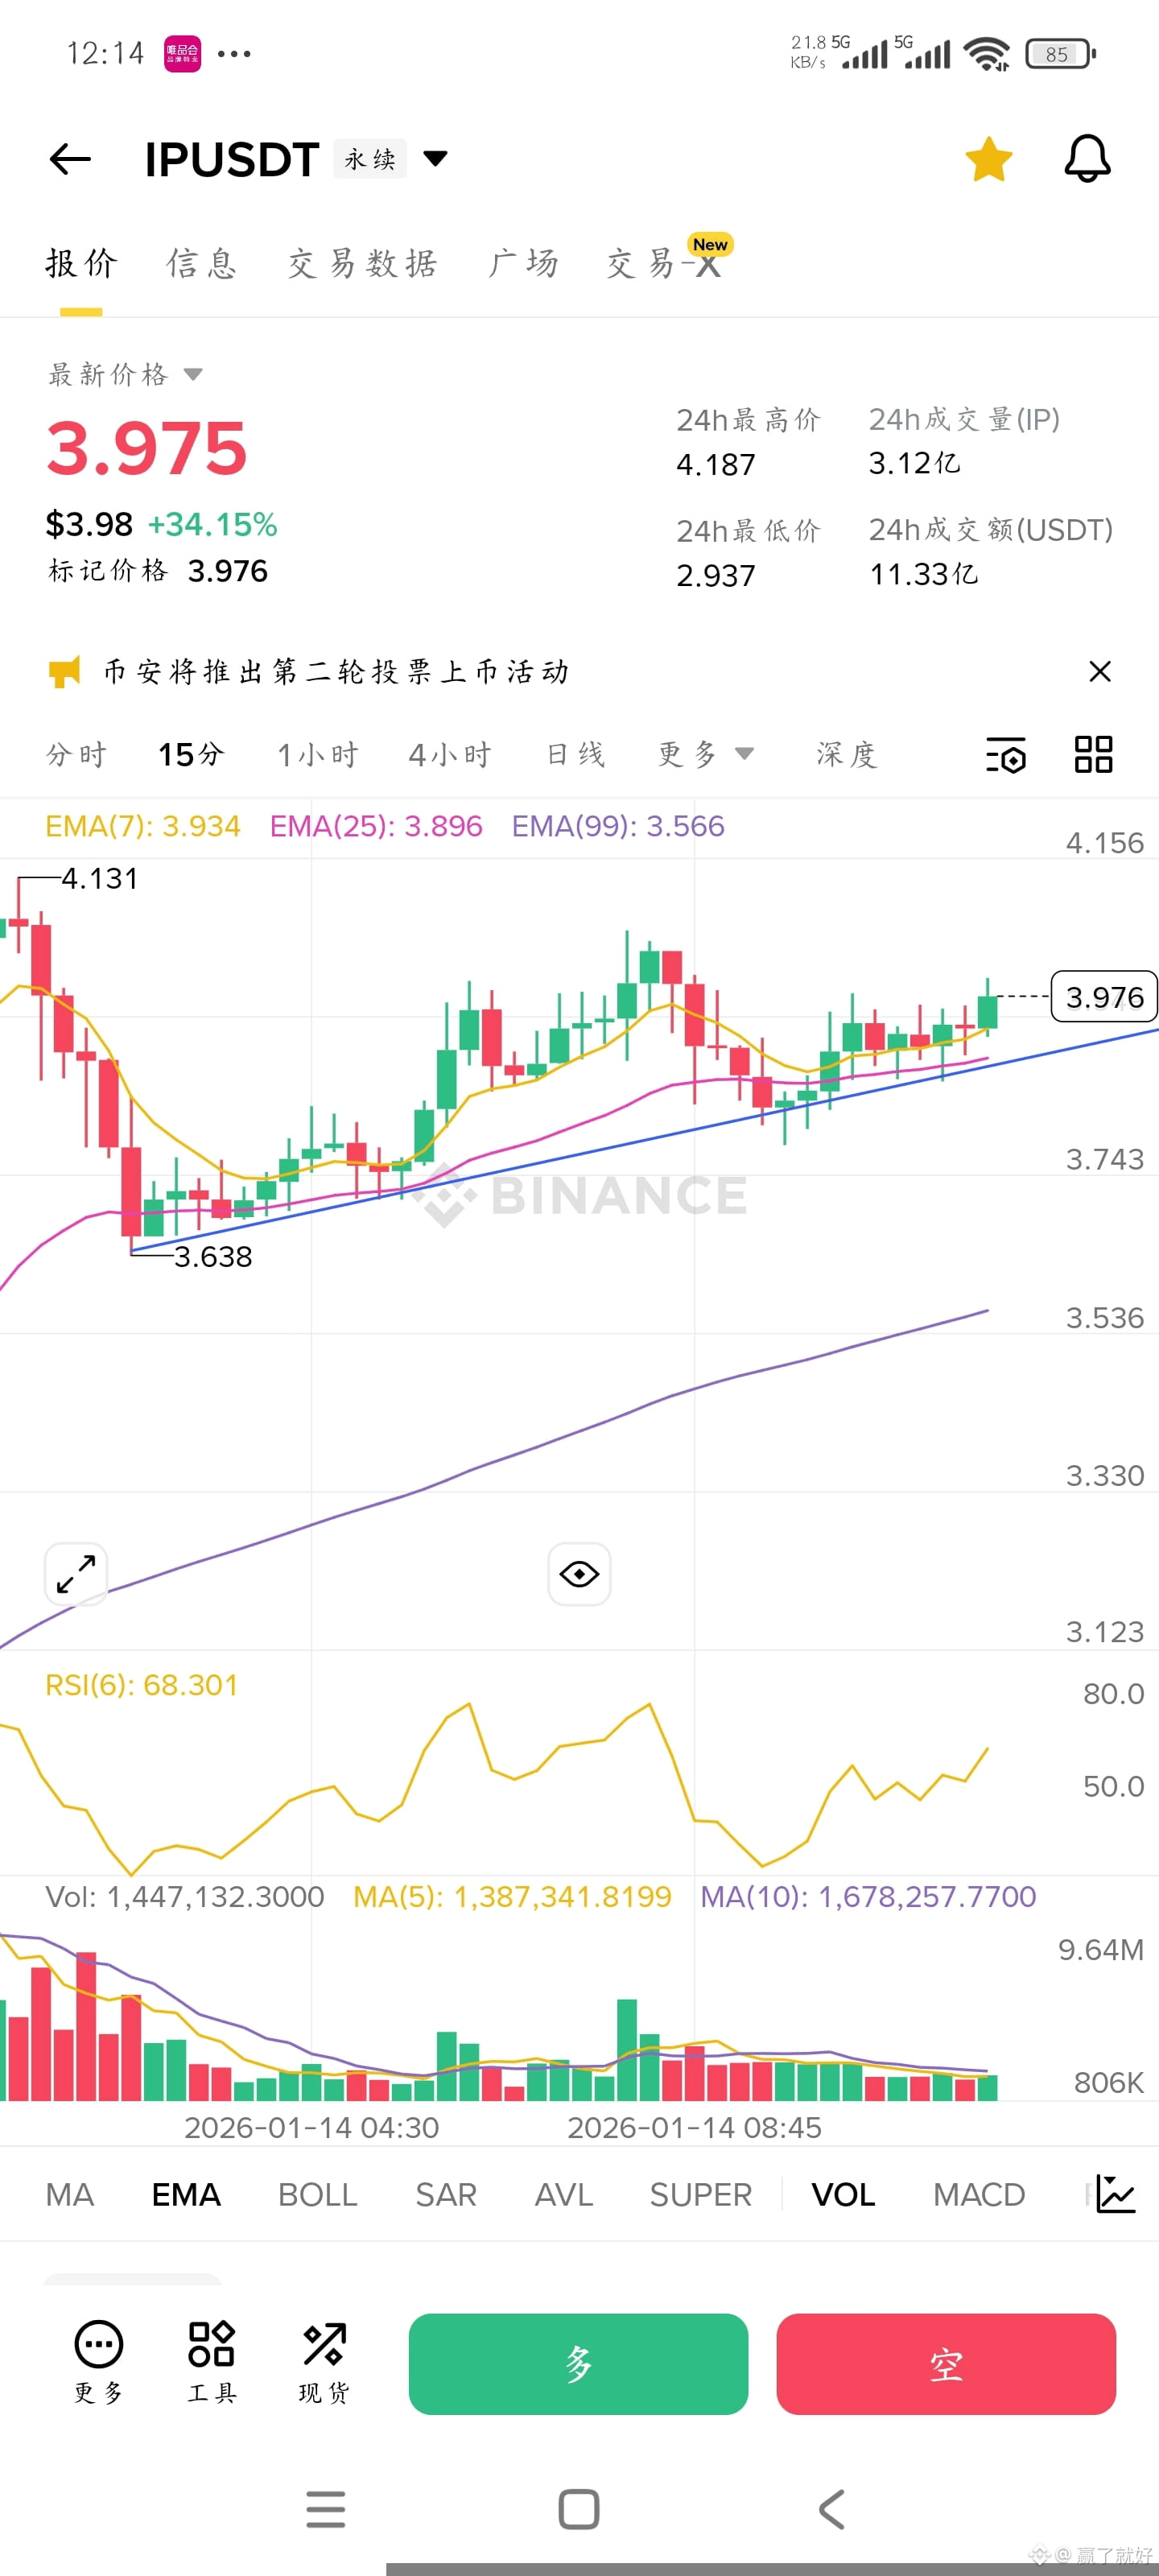Tap the red 空 short button
The height and width of the screenshot is (2576, 1159).
pyautogui.click(x=946, y=2364)
